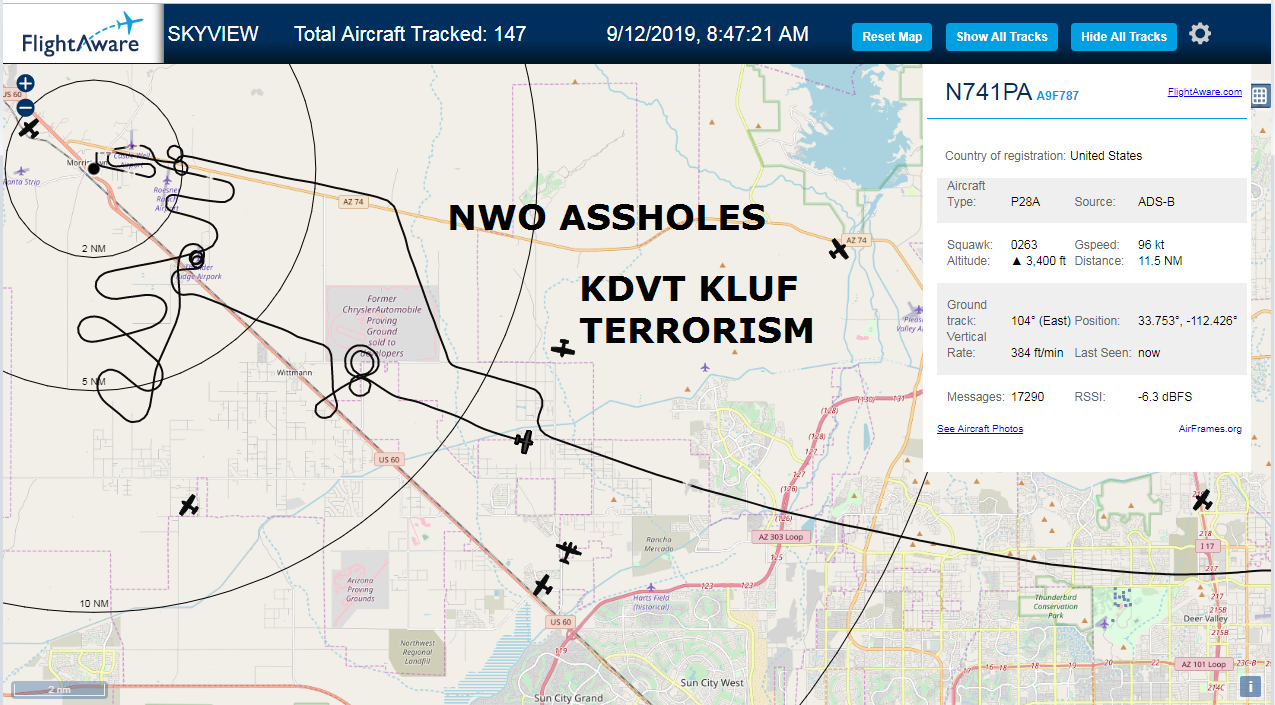The width and height of the screenshot is (1275, 705).
Task: Select aircraft below KDVT KLUF text
Action: tap(564, 348)
